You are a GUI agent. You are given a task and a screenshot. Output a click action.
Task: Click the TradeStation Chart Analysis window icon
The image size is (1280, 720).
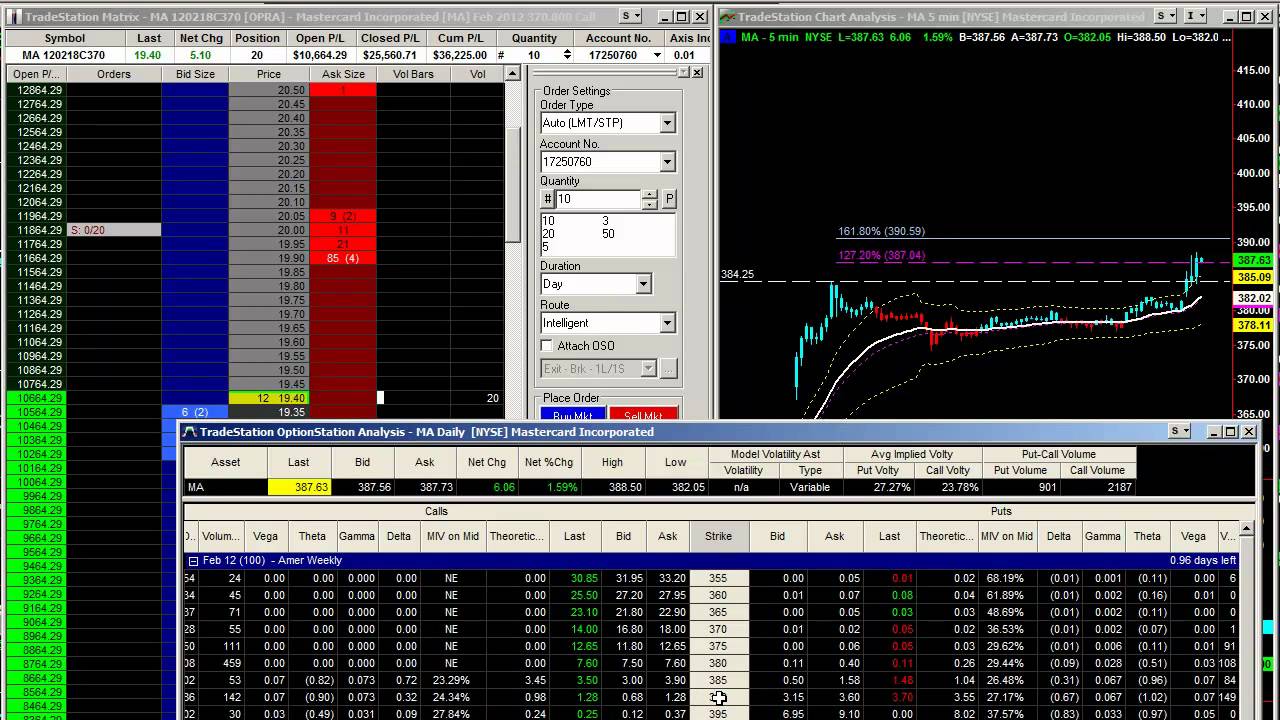(x=728, y=17)
